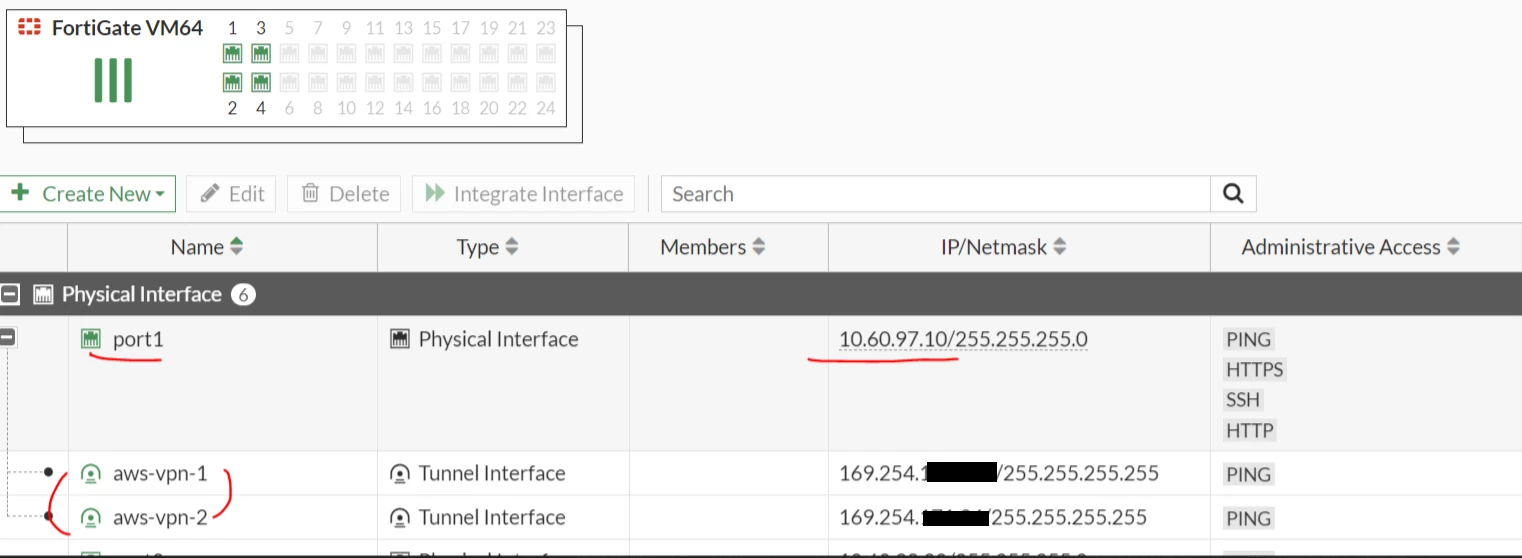Click the HTTPS access tag on port1
Image resolution: width=1522 pixels, height=558 pixels.
point(1255,370)
